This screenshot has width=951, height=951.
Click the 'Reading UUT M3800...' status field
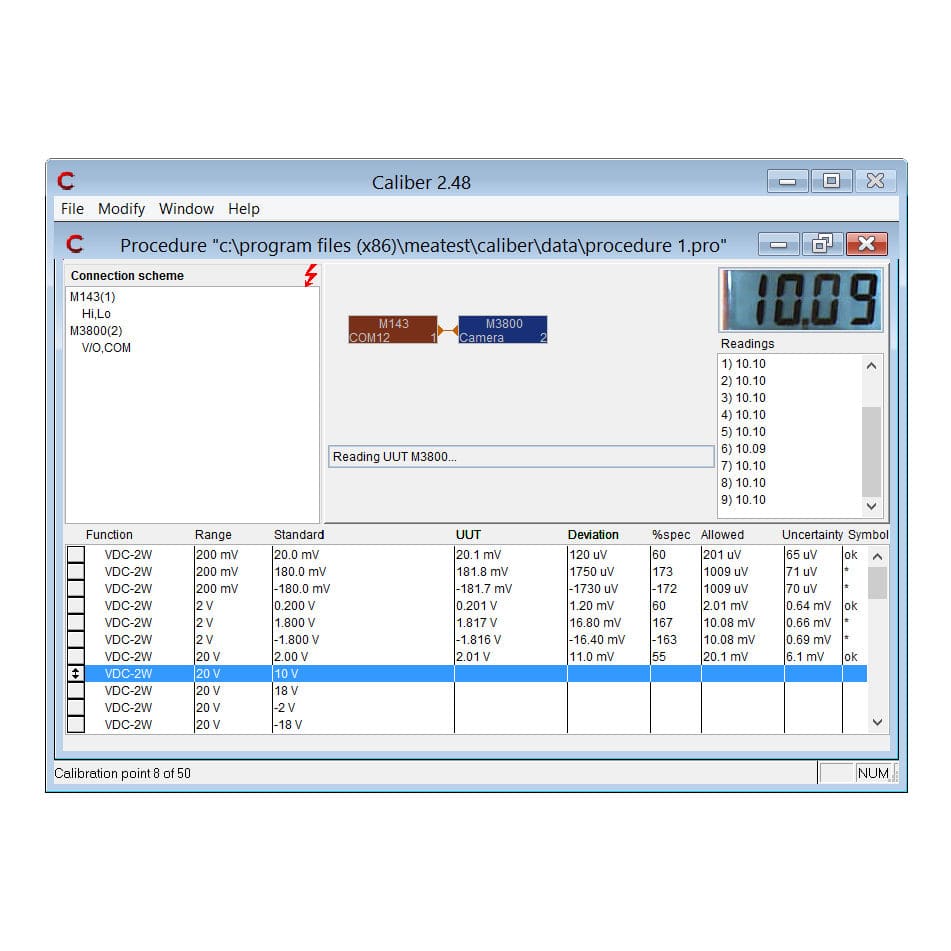coord(520,456)
